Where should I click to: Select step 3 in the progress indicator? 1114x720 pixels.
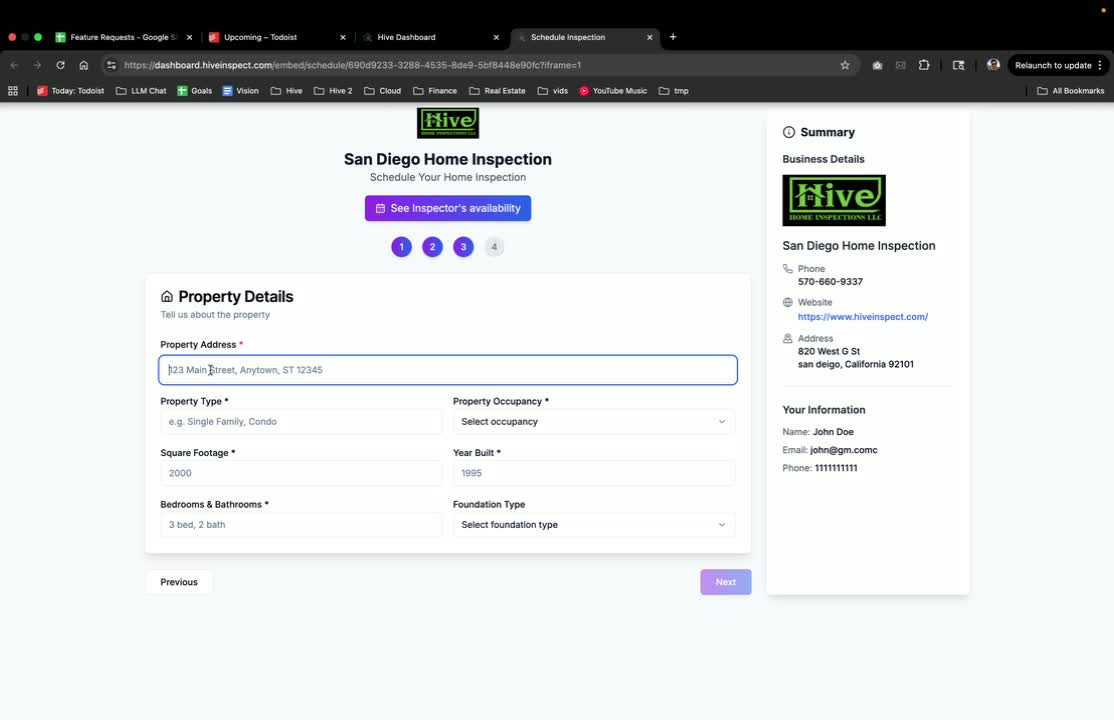coord(463,247)
